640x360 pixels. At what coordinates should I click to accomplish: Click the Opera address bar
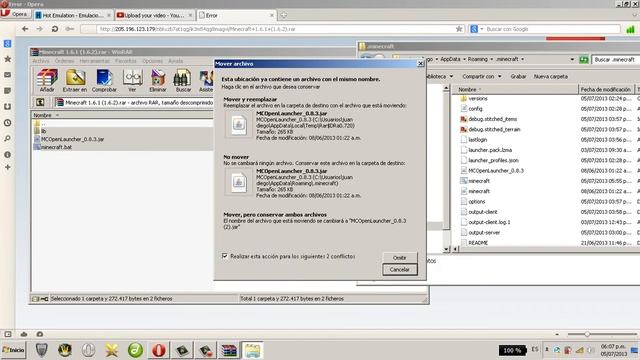[273, 29]
